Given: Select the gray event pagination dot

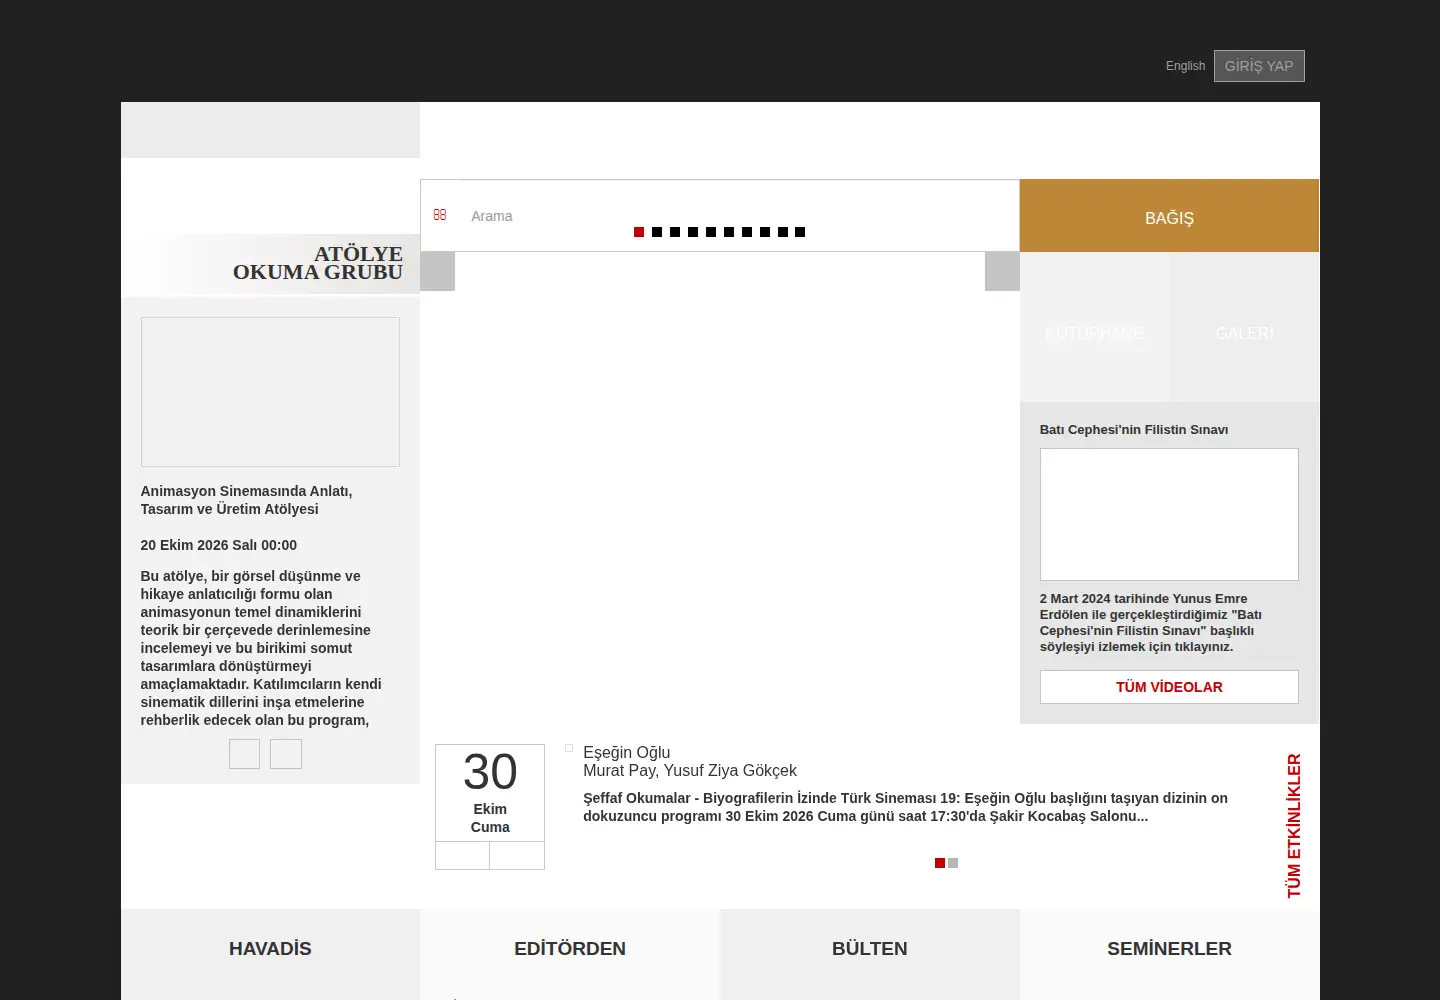Looking at the screenshot, I should click(x=953, y=863).
